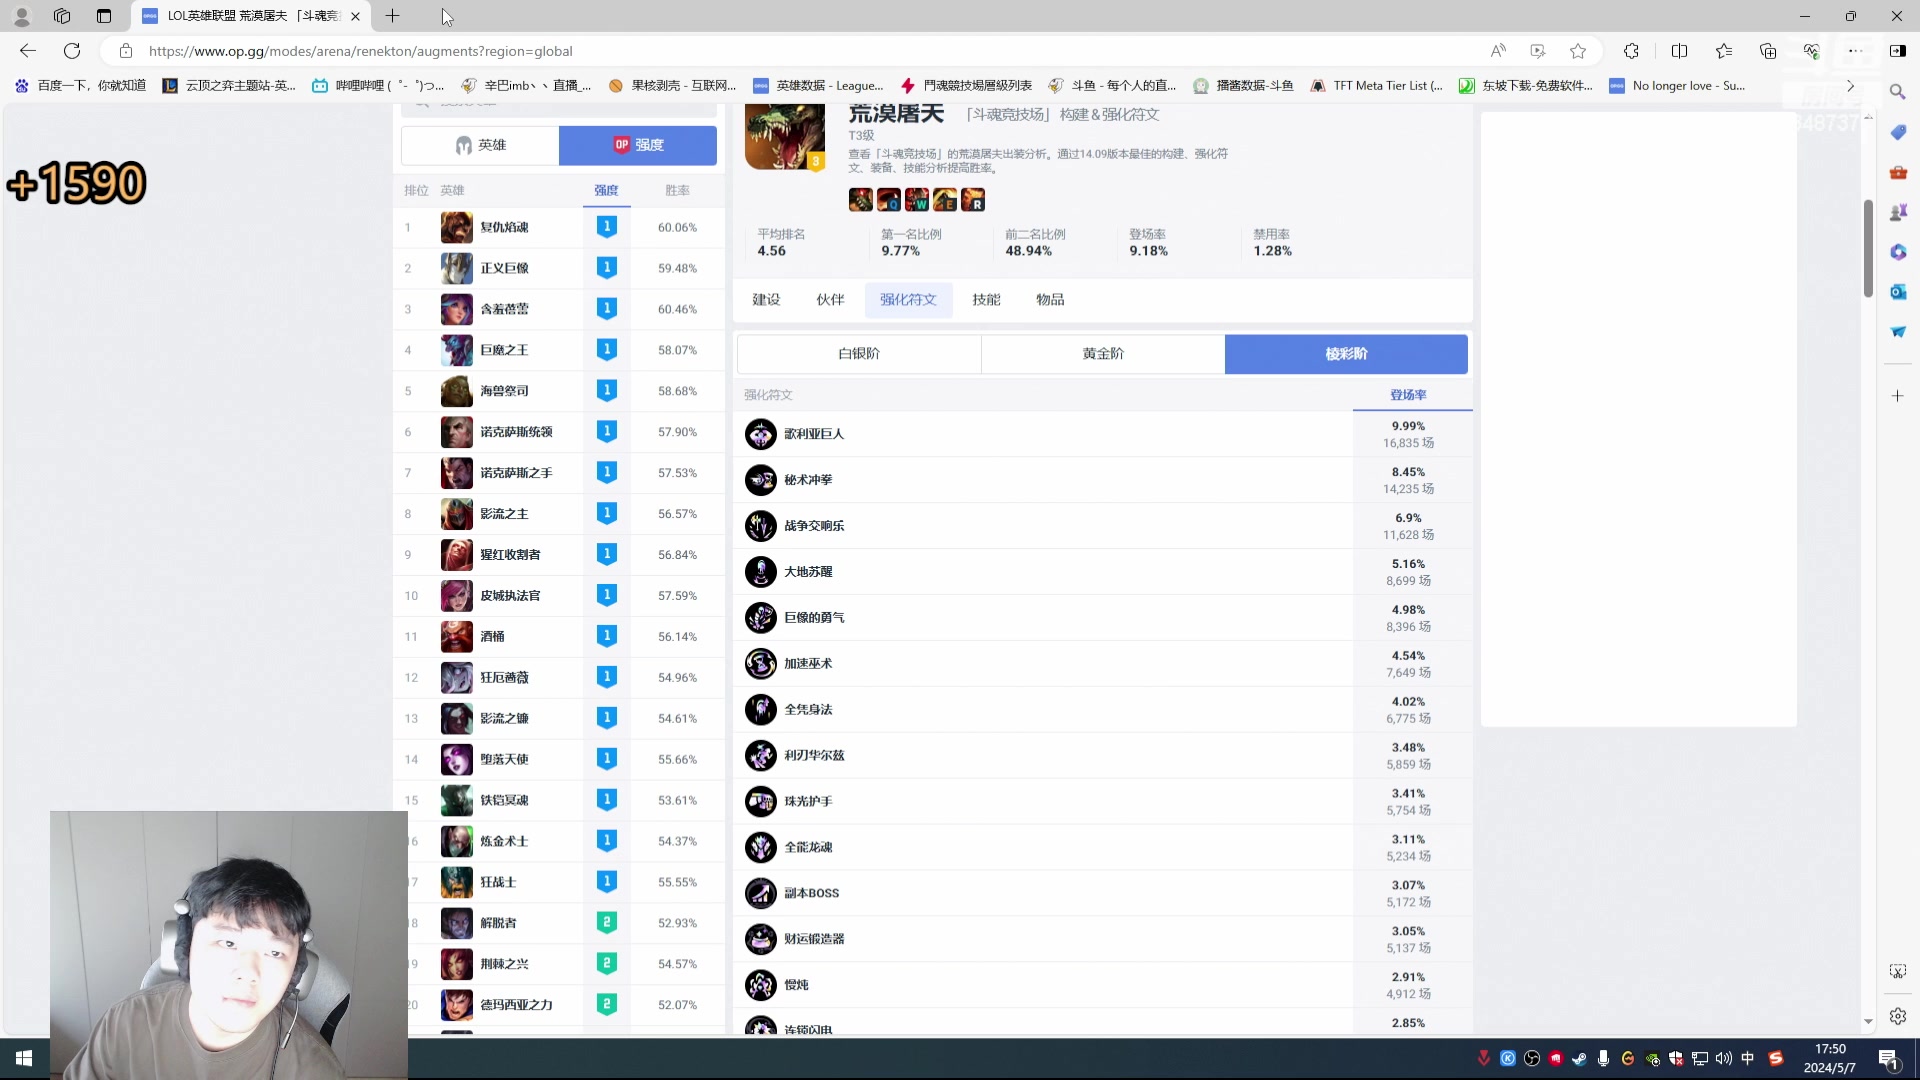This screenshot has height=1080, width=1920.
Task: Open the 伙伴 tab
Action: (829, 300)
